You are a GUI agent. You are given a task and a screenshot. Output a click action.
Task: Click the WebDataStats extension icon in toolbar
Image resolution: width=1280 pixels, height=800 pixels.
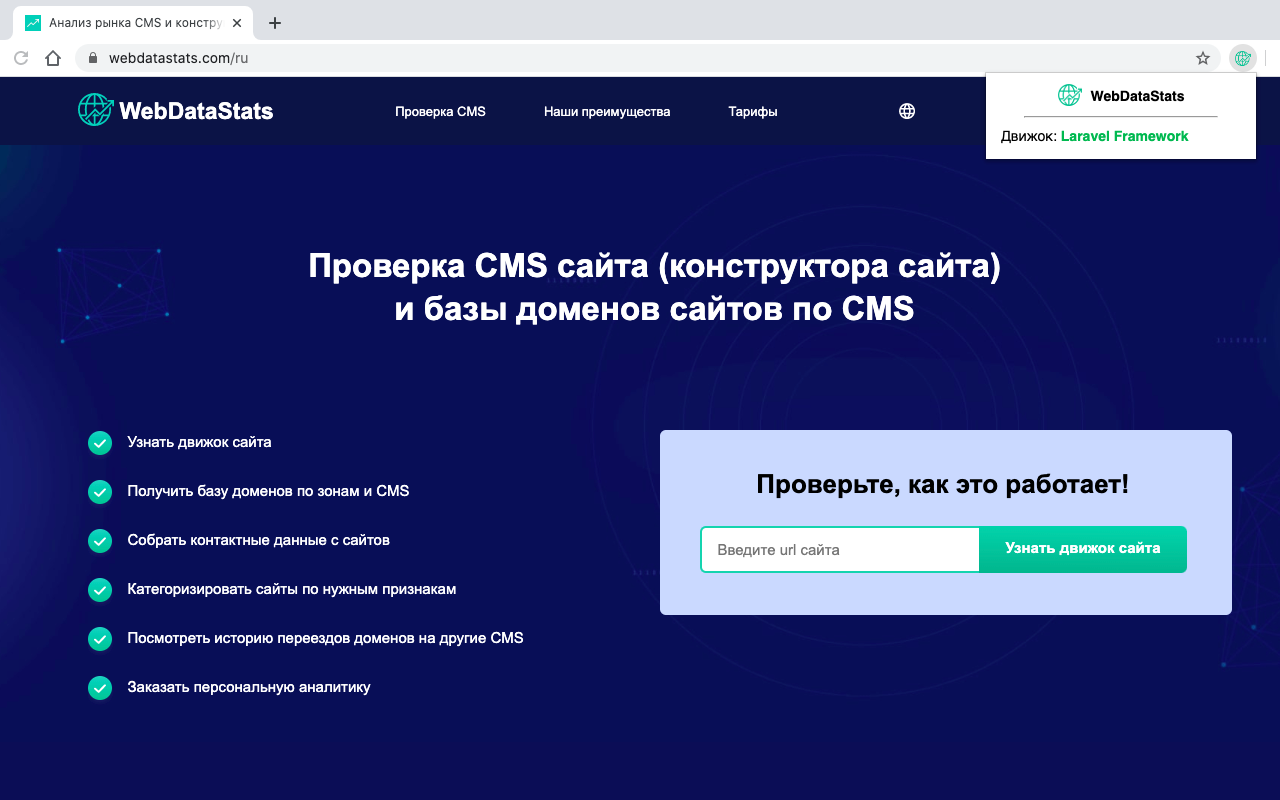1243,58
